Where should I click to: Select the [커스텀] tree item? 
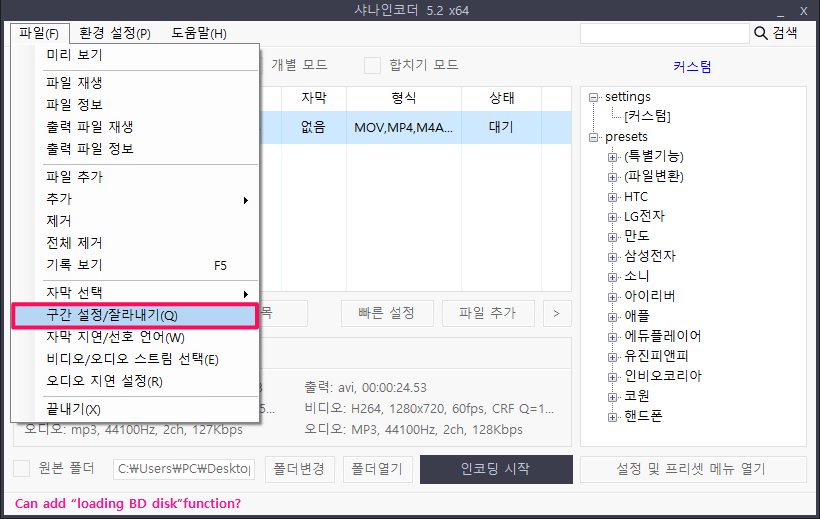pyautogui.click(x=647, y=116)
